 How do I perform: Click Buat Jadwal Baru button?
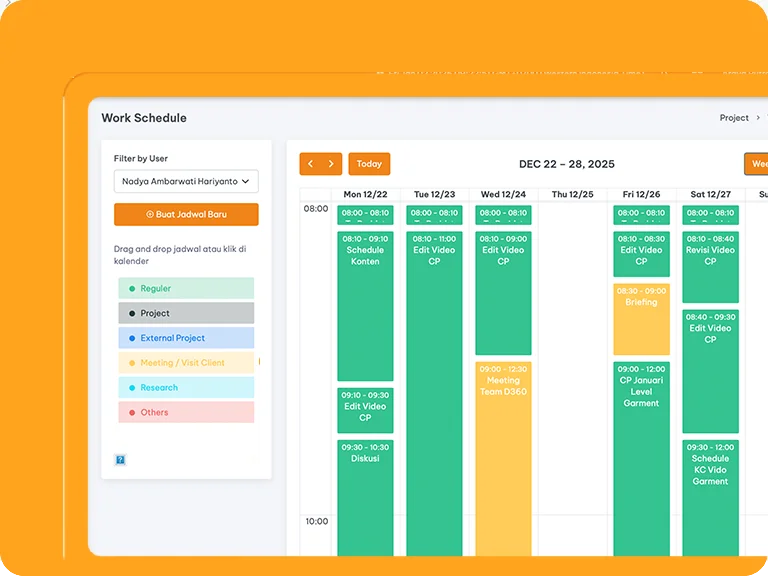point(186,215)
